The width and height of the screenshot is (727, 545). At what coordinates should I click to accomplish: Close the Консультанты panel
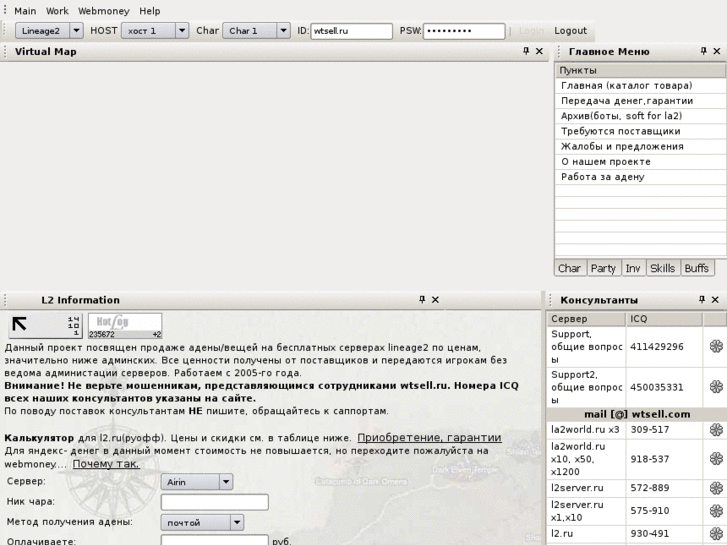pyautogui.click(x=715, y=300)
